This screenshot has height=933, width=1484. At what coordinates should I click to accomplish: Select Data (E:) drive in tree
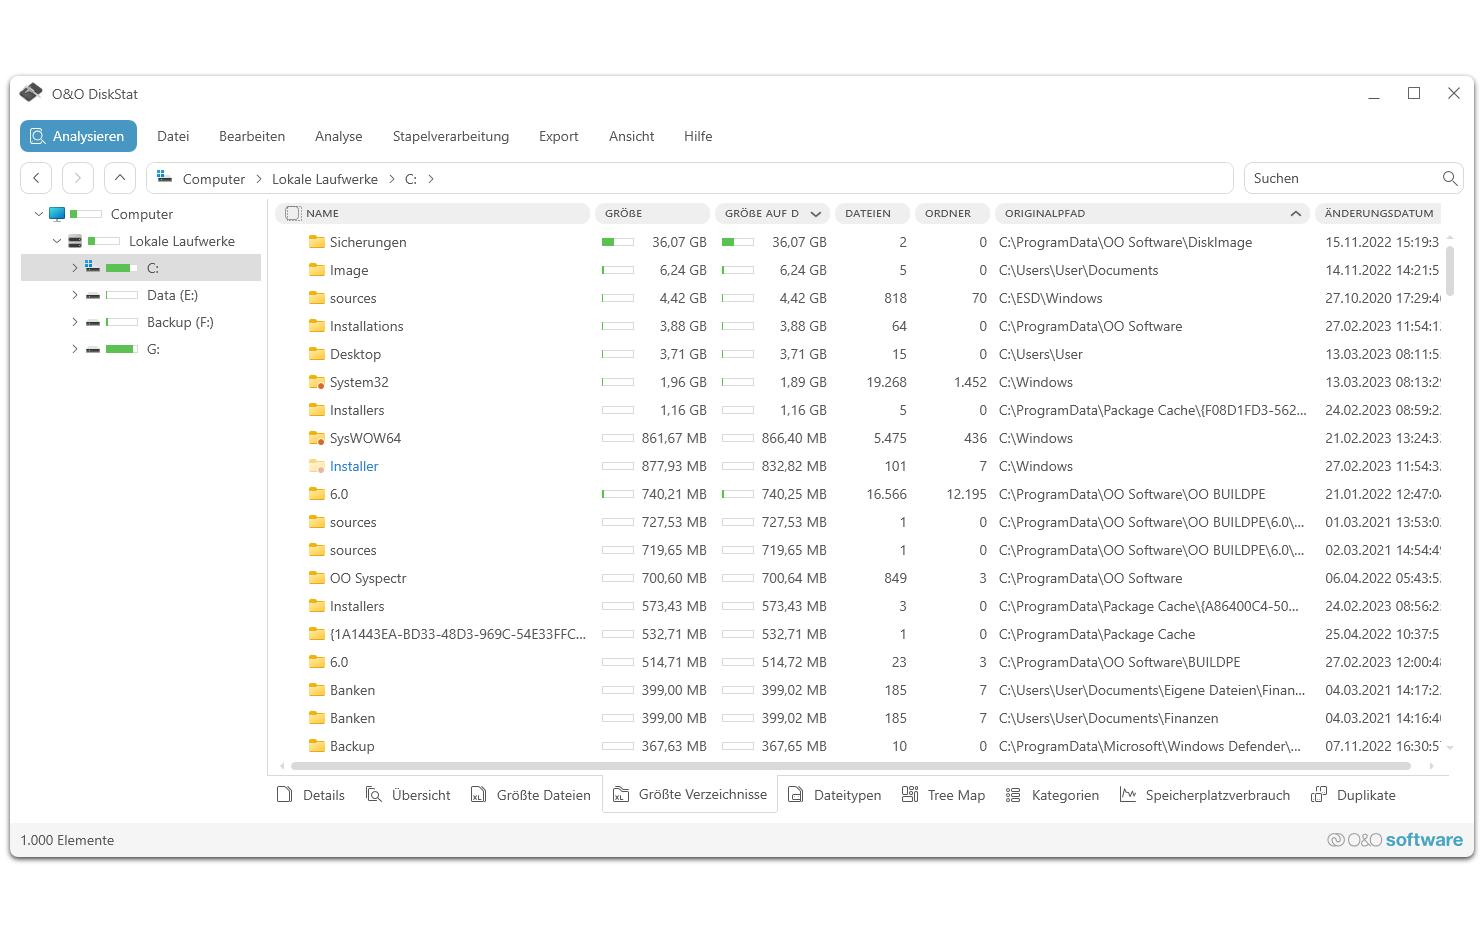[x=172, y=295]
